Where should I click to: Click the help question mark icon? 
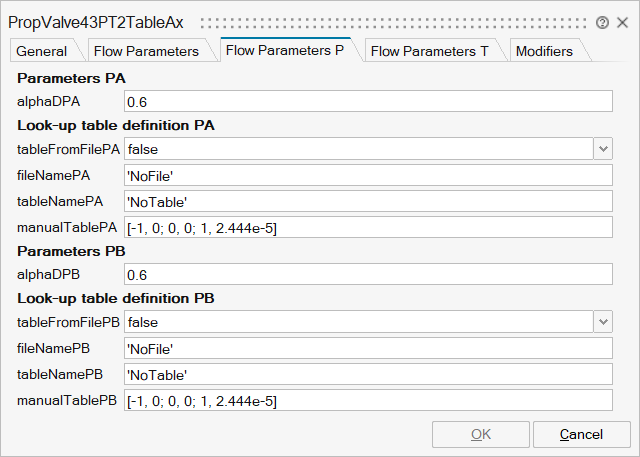(x=602, y=22)
